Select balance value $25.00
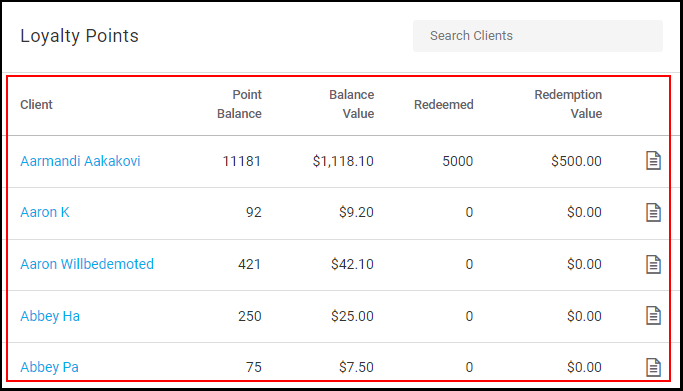683x391 pixels. coord(352,316)
